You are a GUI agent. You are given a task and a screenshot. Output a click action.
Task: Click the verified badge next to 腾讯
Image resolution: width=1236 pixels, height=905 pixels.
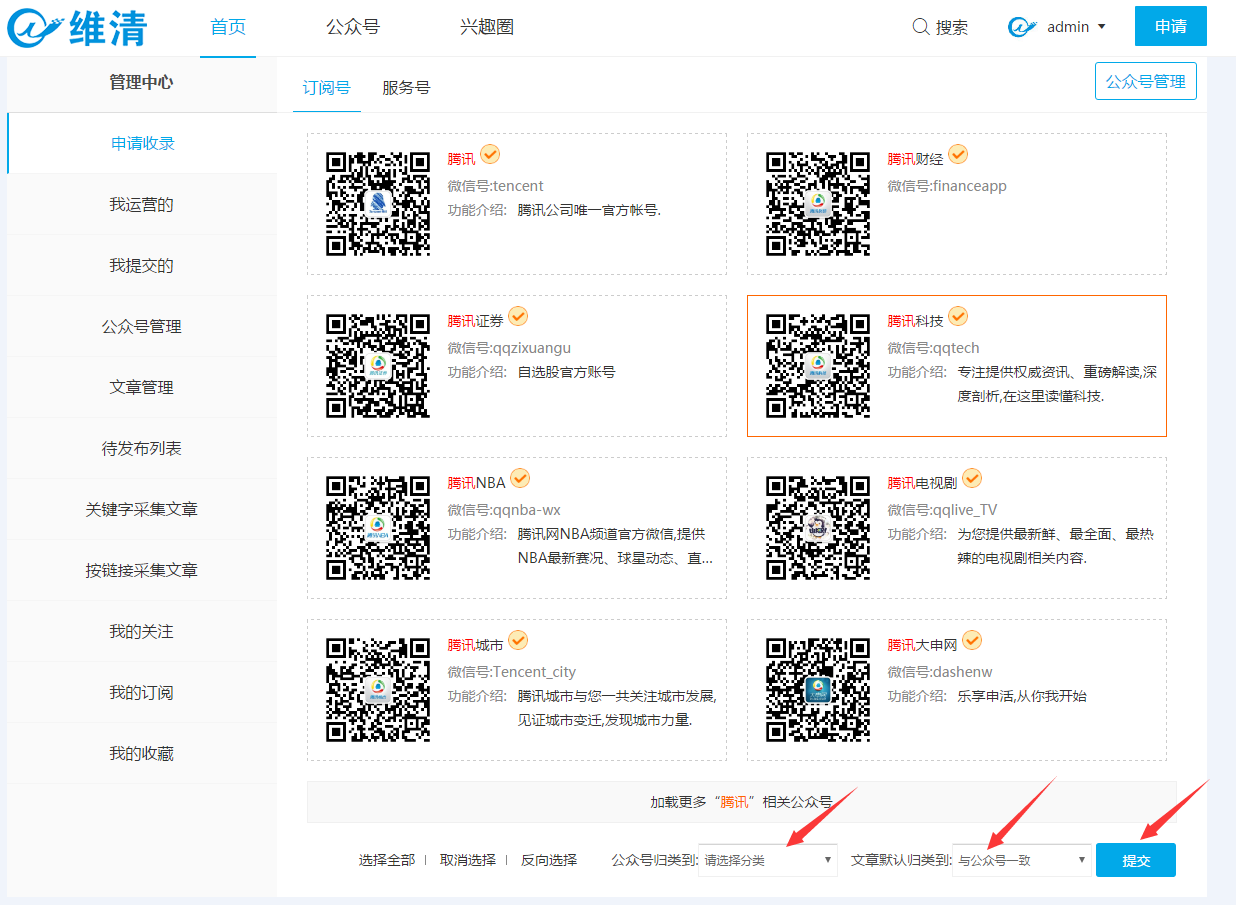(490, 155)
